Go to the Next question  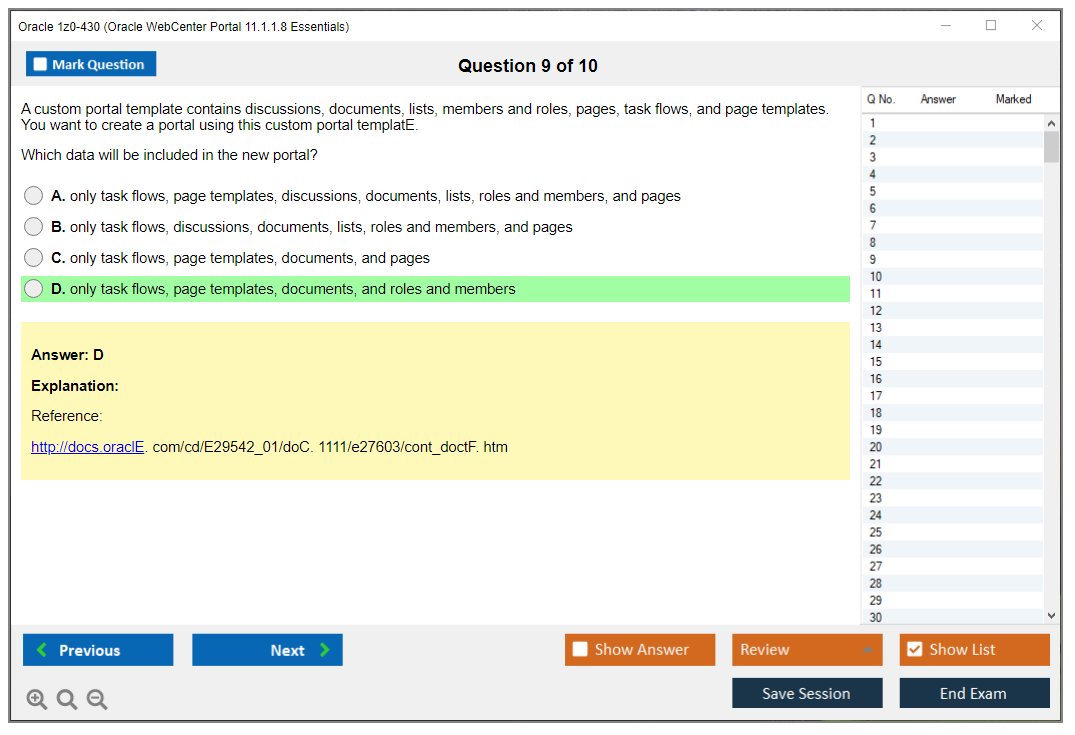tap(267, 650)
